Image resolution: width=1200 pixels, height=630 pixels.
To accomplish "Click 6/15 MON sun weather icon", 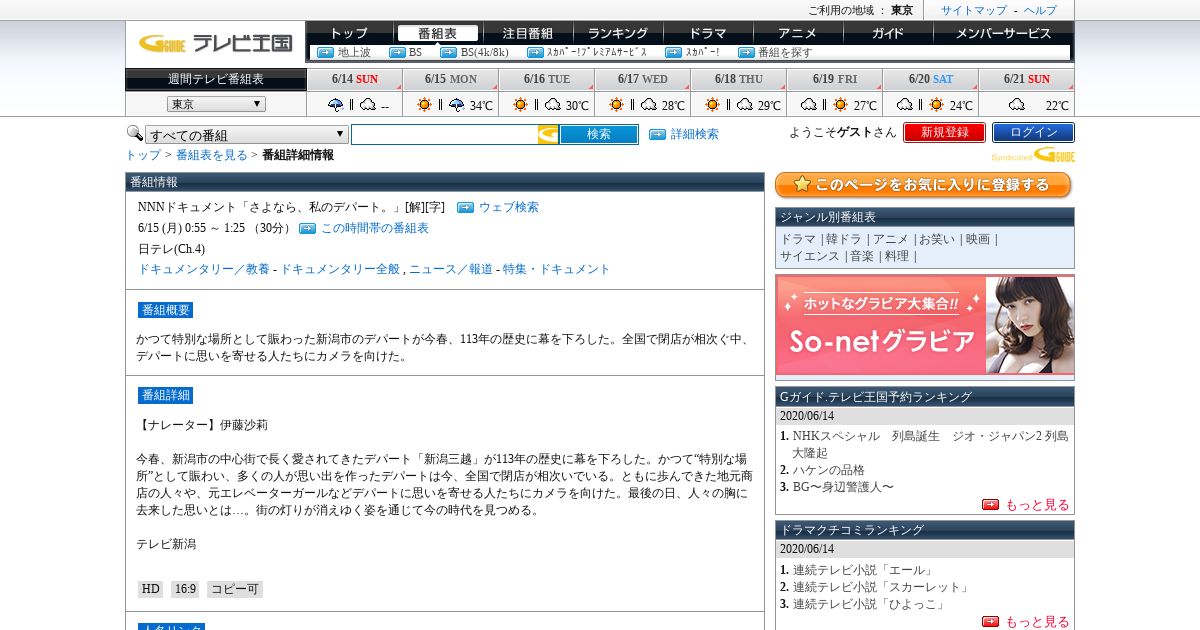I will tap(425, 104).
